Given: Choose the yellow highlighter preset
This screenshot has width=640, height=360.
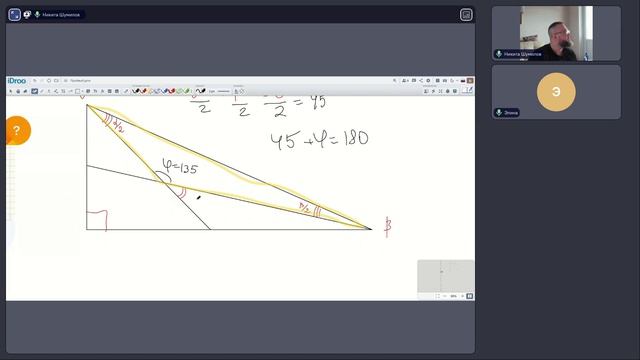Looking at the screenshot, I should (151, 91).
